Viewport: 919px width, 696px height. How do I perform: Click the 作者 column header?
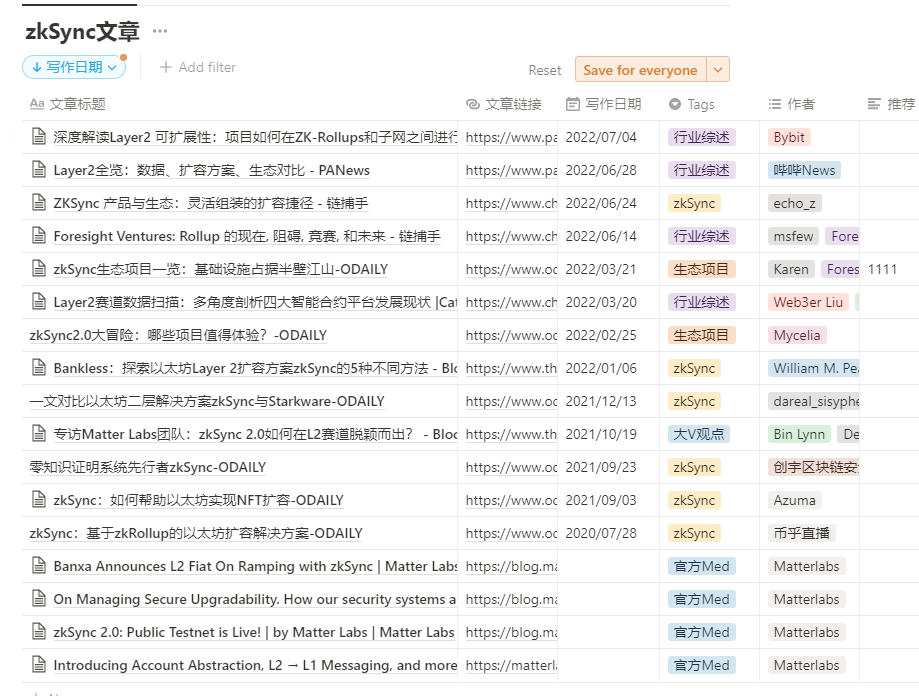click(792, 104)
